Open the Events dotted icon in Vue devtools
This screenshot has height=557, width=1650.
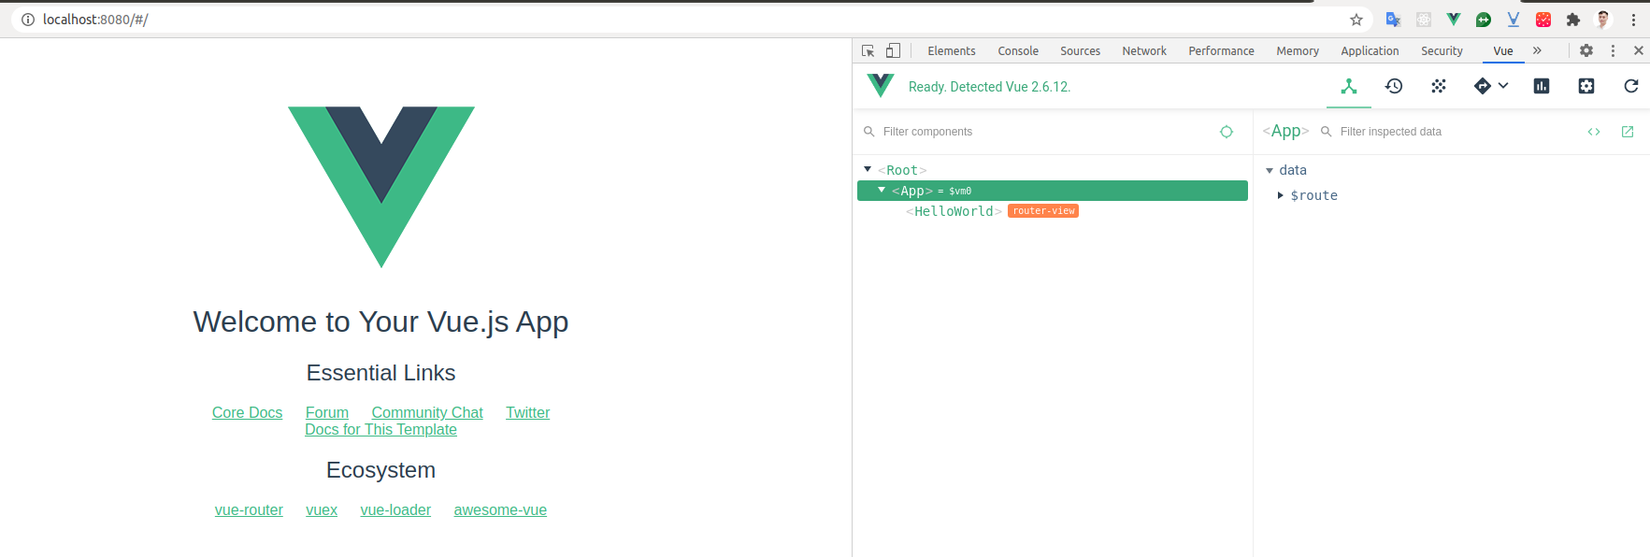(1438, 86)
